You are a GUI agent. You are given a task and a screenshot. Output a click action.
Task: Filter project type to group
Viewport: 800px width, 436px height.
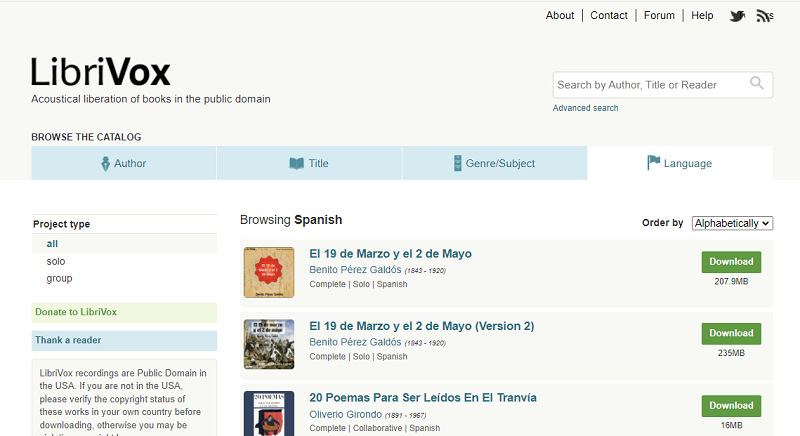click(59, 278)
